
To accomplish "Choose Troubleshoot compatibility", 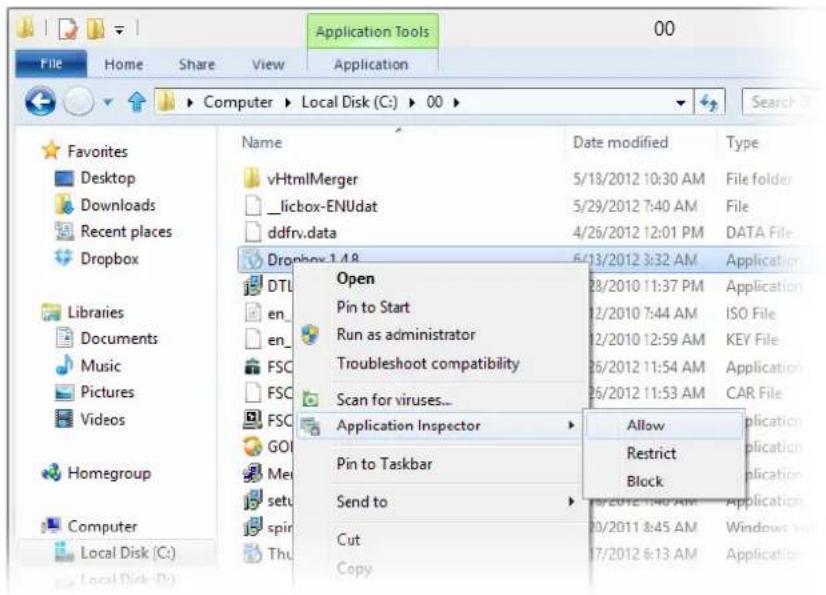I will click(x=428, y=363).
